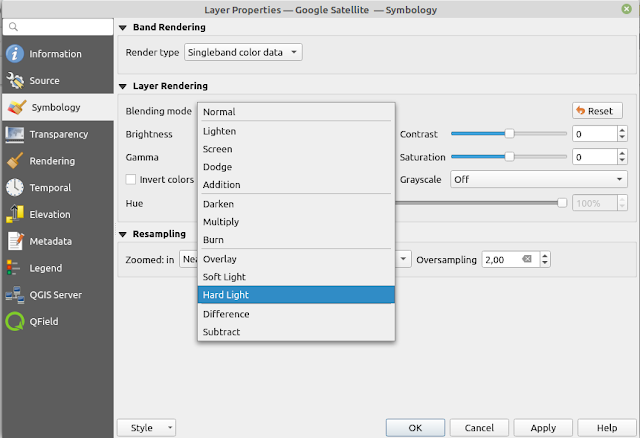This screenshot has height=438, width=640.
Task: Open the Transparency panel icon
Action: [x=15, y=134]
